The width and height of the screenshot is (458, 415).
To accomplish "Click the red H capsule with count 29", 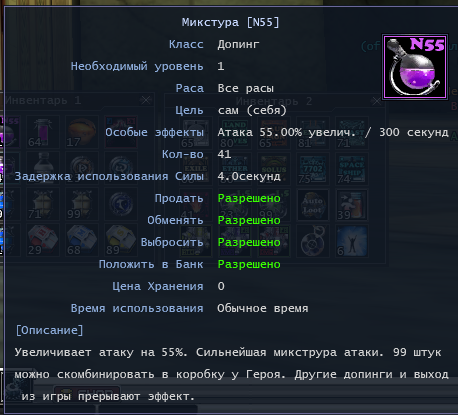I will point(43,240).
